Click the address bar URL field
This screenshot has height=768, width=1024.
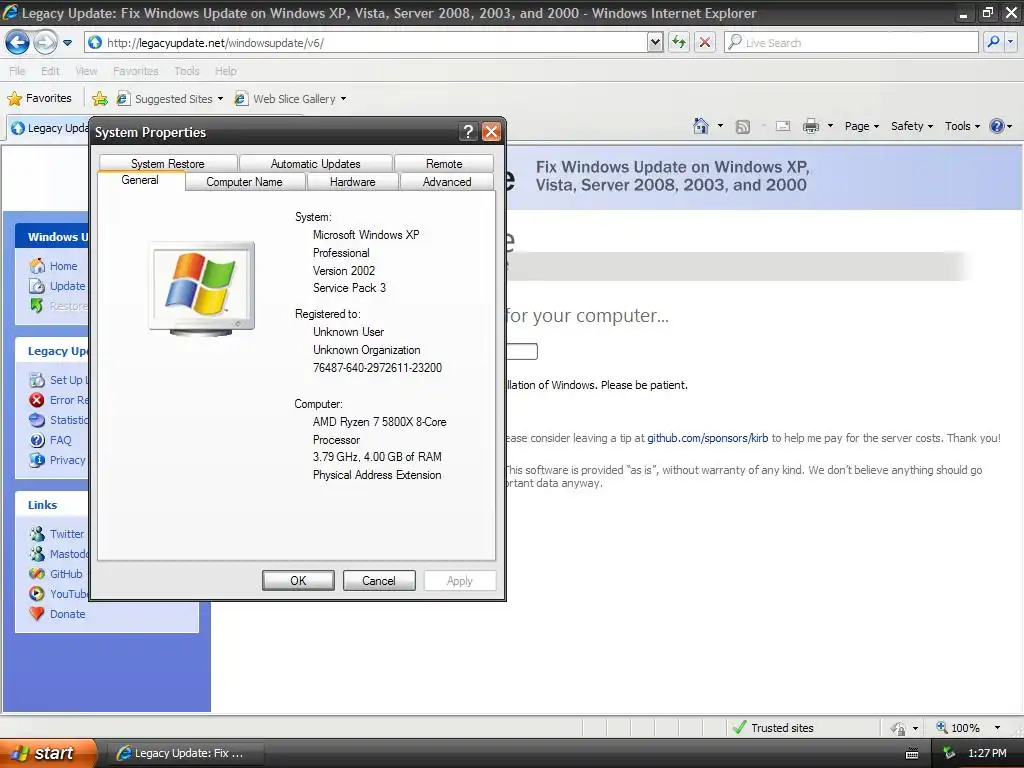[x=366, y=42]
